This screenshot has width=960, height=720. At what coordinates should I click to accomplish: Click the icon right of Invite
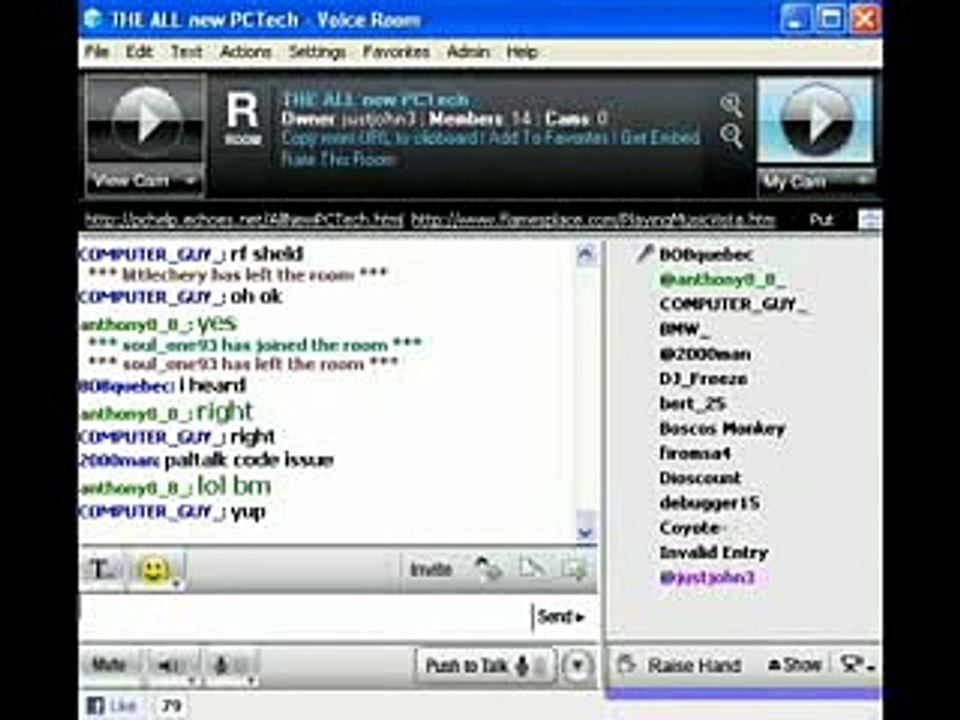point(488,569)
